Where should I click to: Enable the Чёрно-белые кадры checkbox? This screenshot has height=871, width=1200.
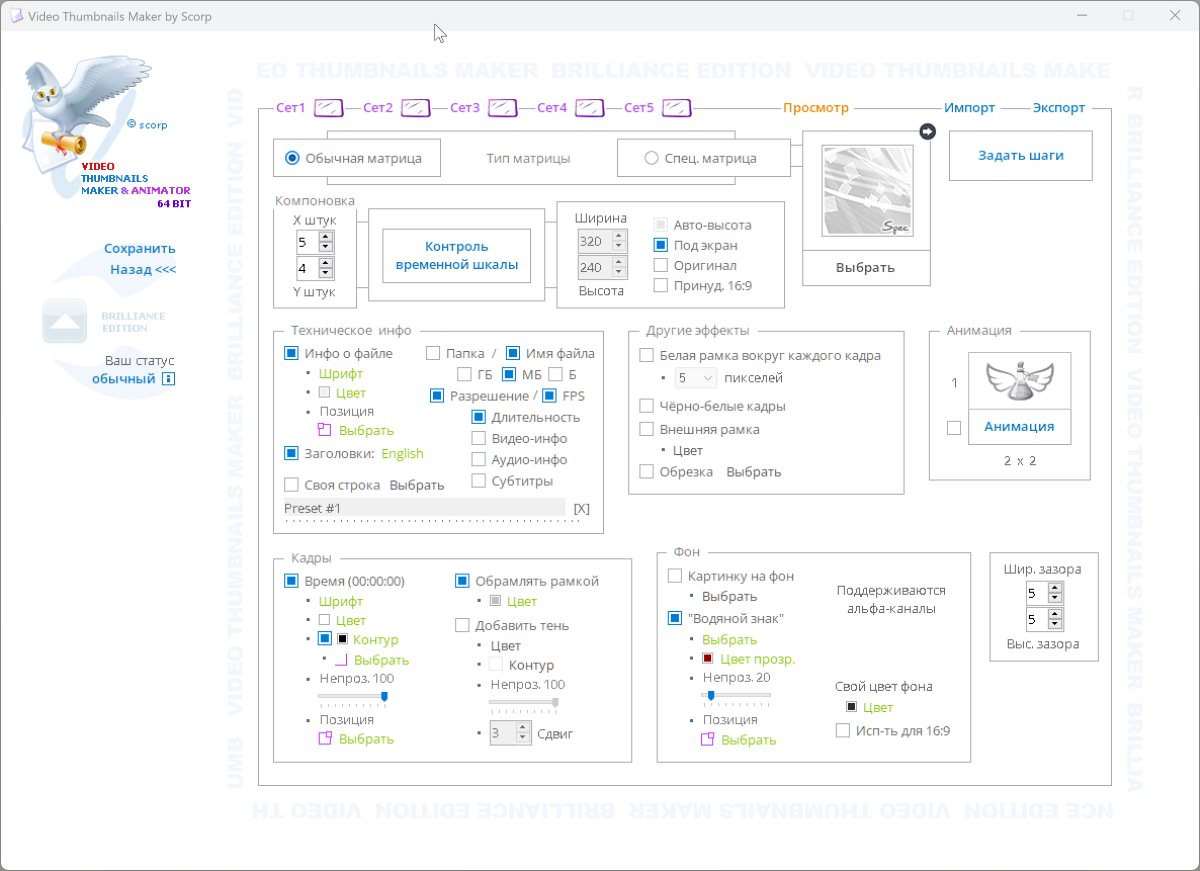[647, 406]
